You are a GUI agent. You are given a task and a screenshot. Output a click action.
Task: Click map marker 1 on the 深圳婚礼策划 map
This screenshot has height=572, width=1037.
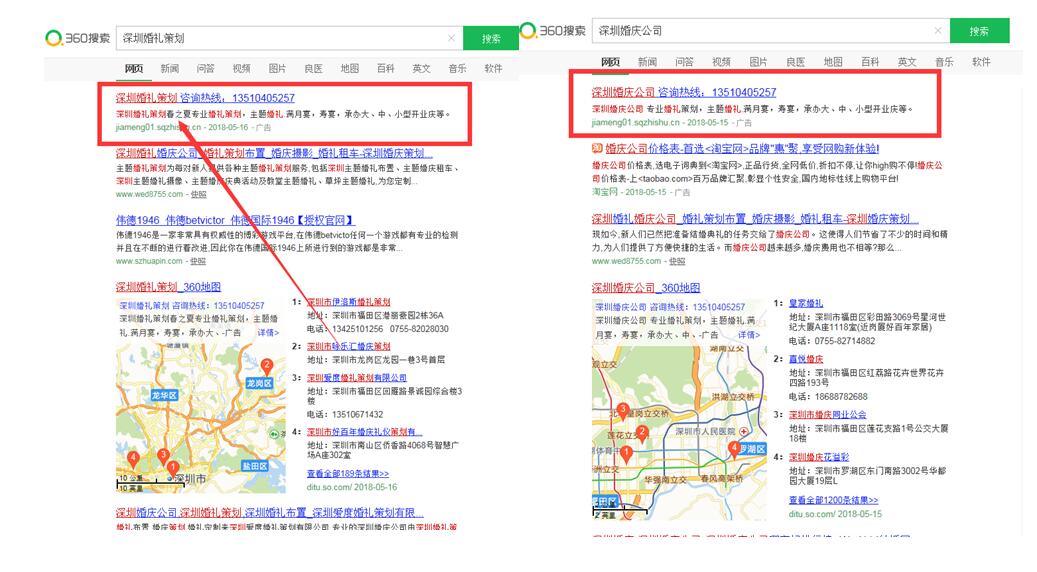[x=172, y=470]
